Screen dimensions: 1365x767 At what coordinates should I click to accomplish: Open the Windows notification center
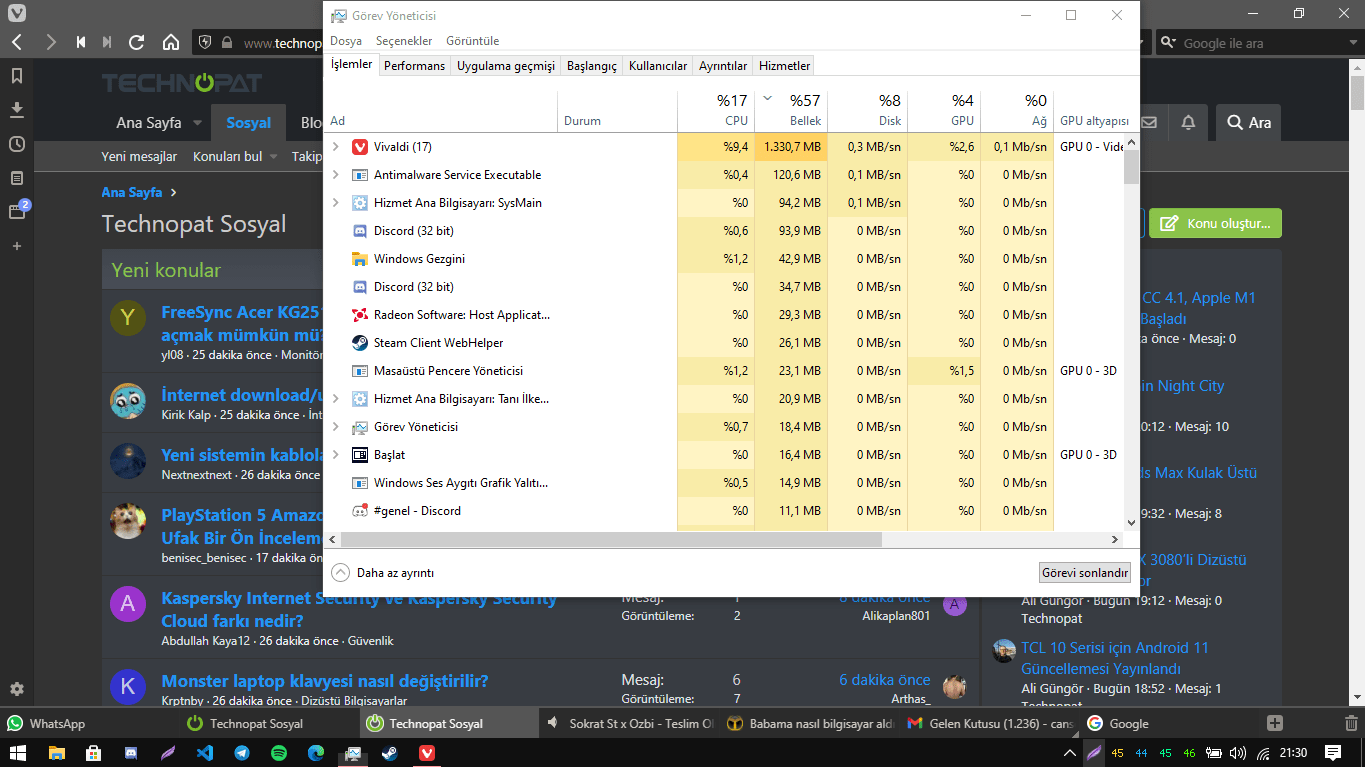[1333, 753]
